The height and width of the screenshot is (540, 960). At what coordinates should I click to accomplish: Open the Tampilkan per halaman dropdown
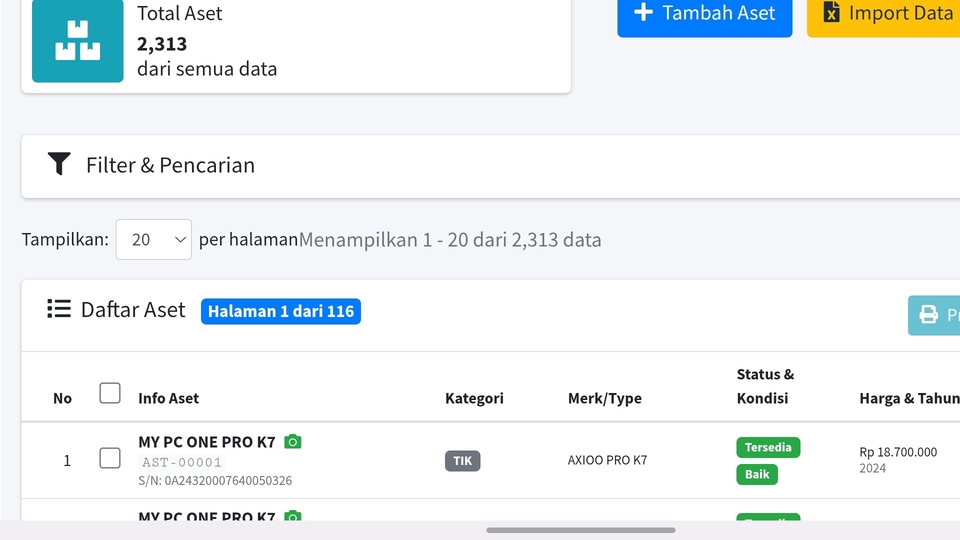[x=153, y=240]
